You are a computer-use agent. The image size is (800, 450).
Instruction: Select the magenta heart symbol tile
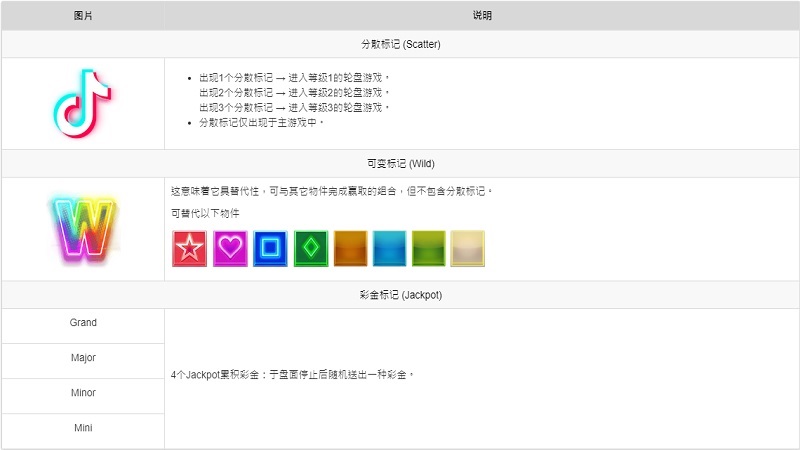(230, 248)
